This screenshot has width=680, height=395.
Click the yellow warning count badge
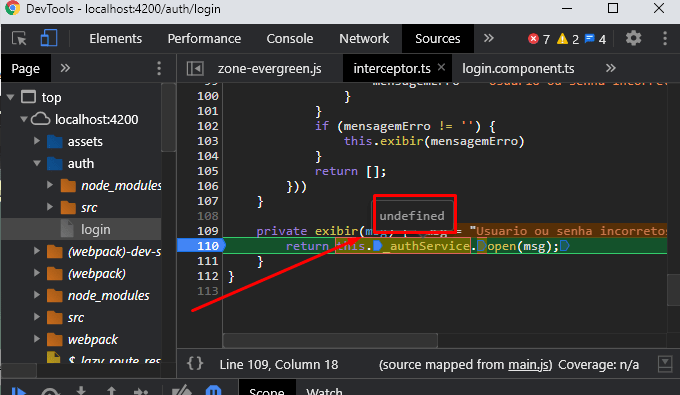point(568,39)
